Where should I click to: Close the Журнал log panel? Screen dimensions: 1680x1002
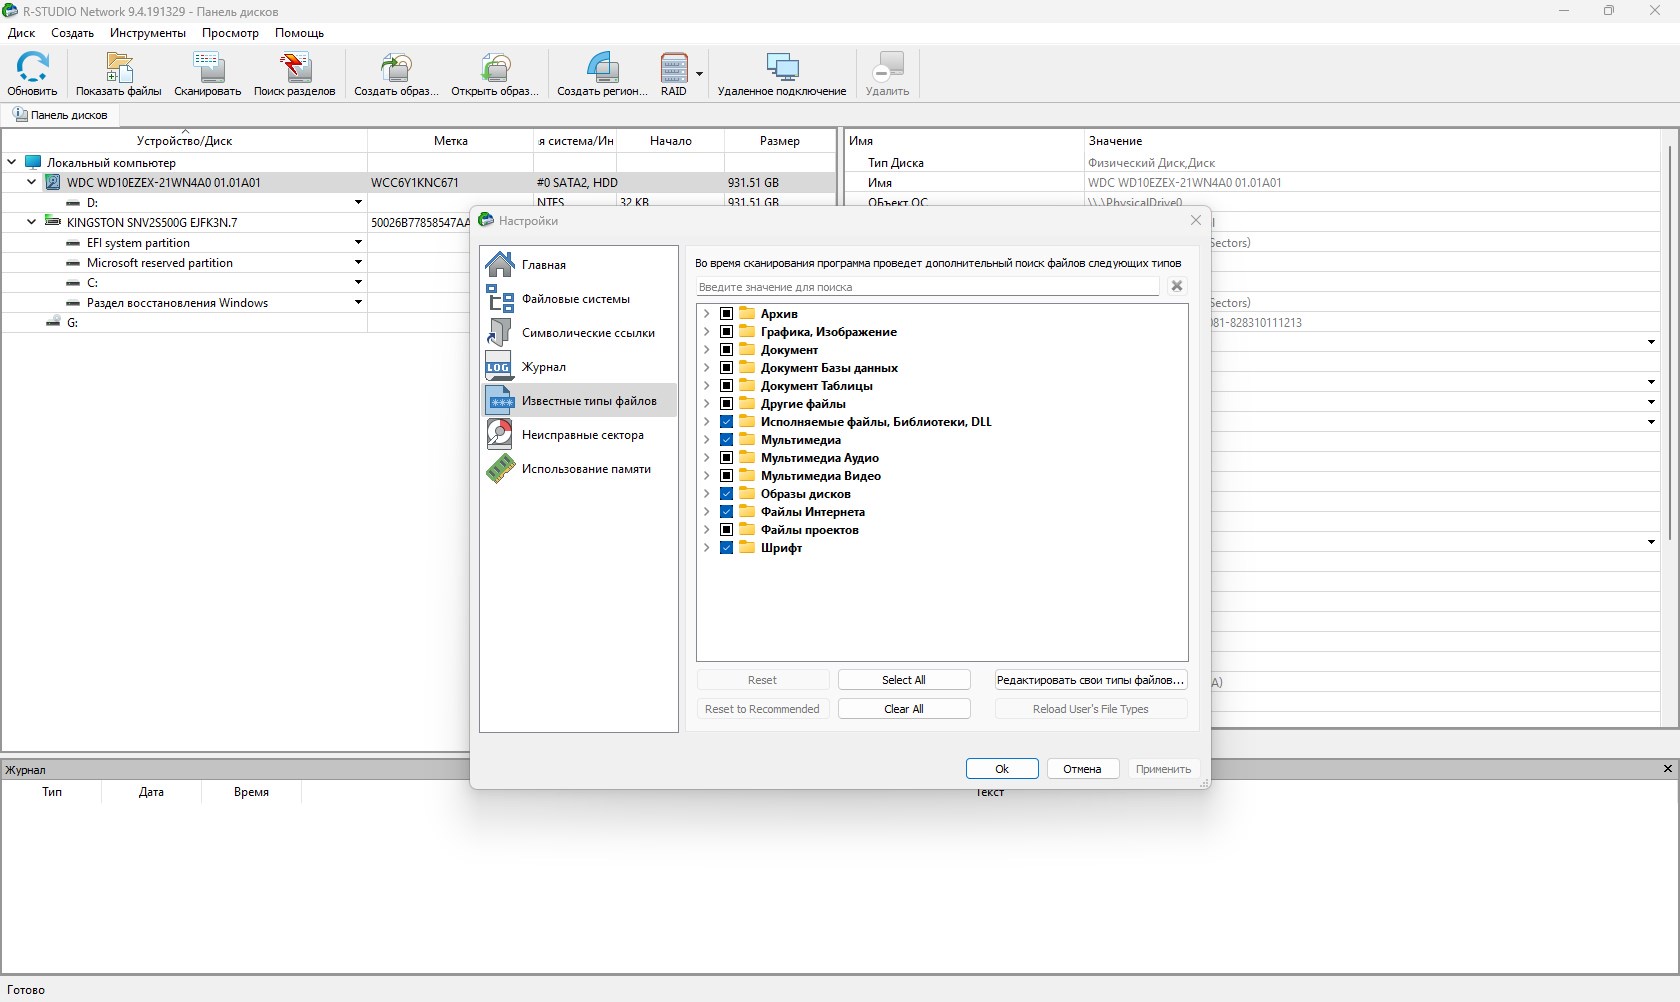(x=1667, y=769)
